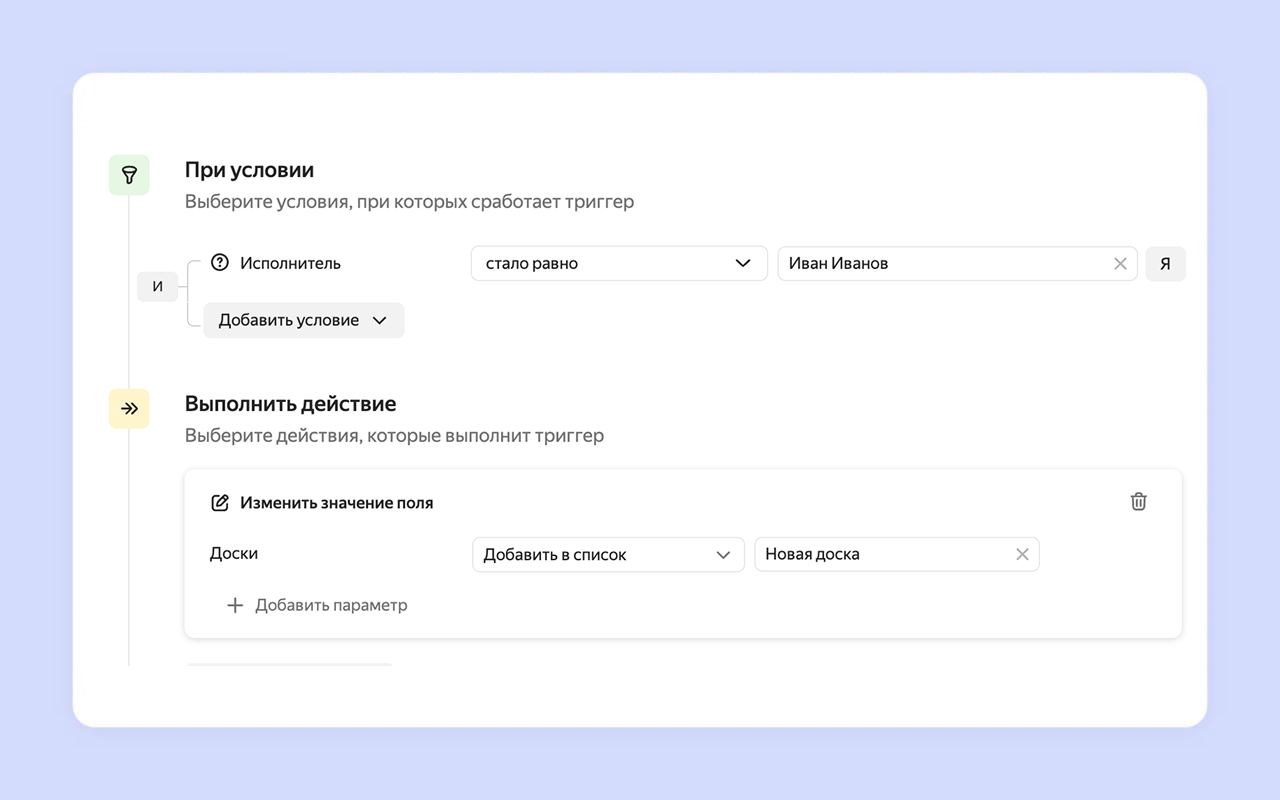Viewport: 1280px width, 800px height.
Task: Click the Доски field label
Action: [x=234, y=554]
